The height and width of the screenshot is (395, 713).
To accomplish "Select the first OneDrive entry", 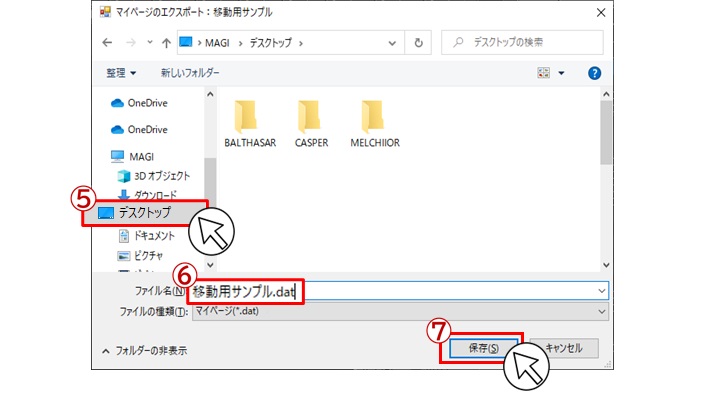I will [x=139, y=103].
